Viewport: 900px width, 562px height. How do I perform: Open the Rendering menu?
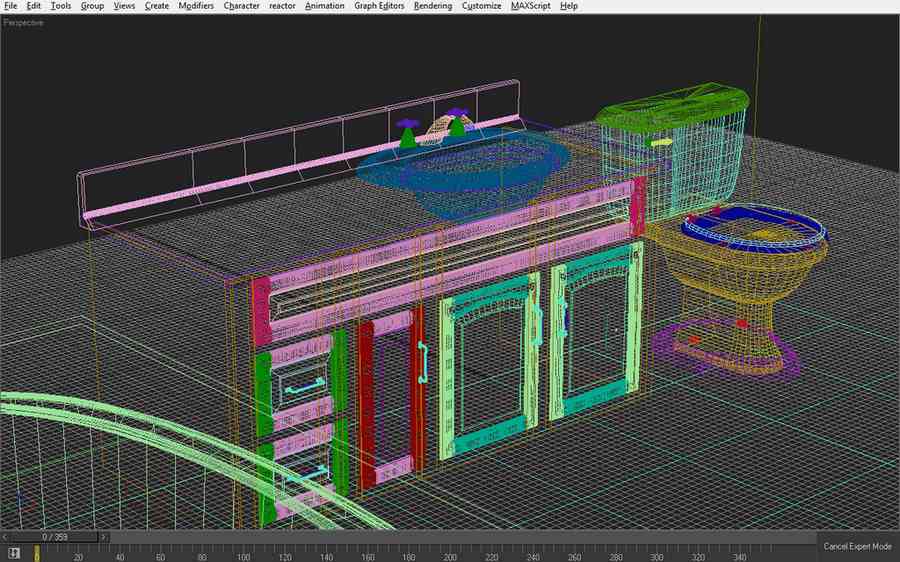[x=433, y=6]
